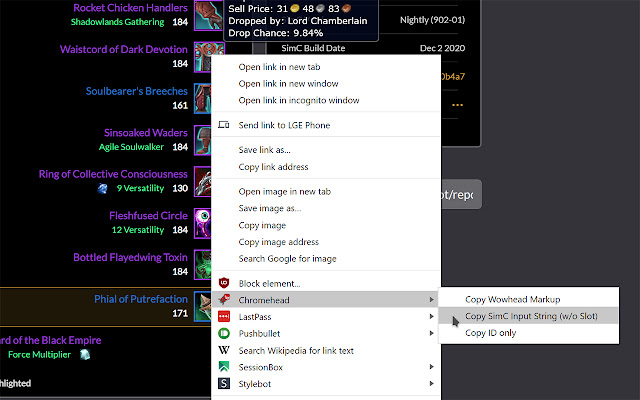Viewport: 640px width, 400px height.
Task: Select Copy ID only option
Action: (x=491, y=333)
